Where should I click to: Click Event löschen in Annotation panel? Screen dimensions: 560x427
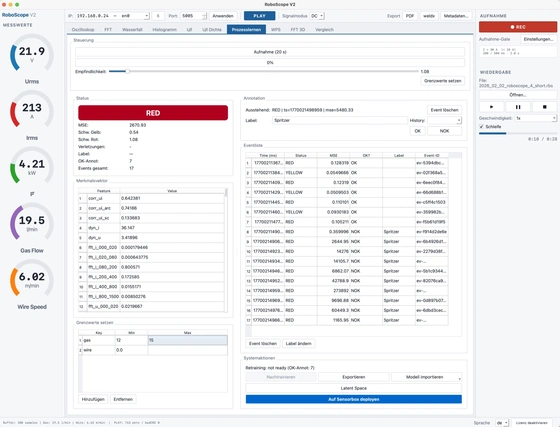[x=444, y=110]
